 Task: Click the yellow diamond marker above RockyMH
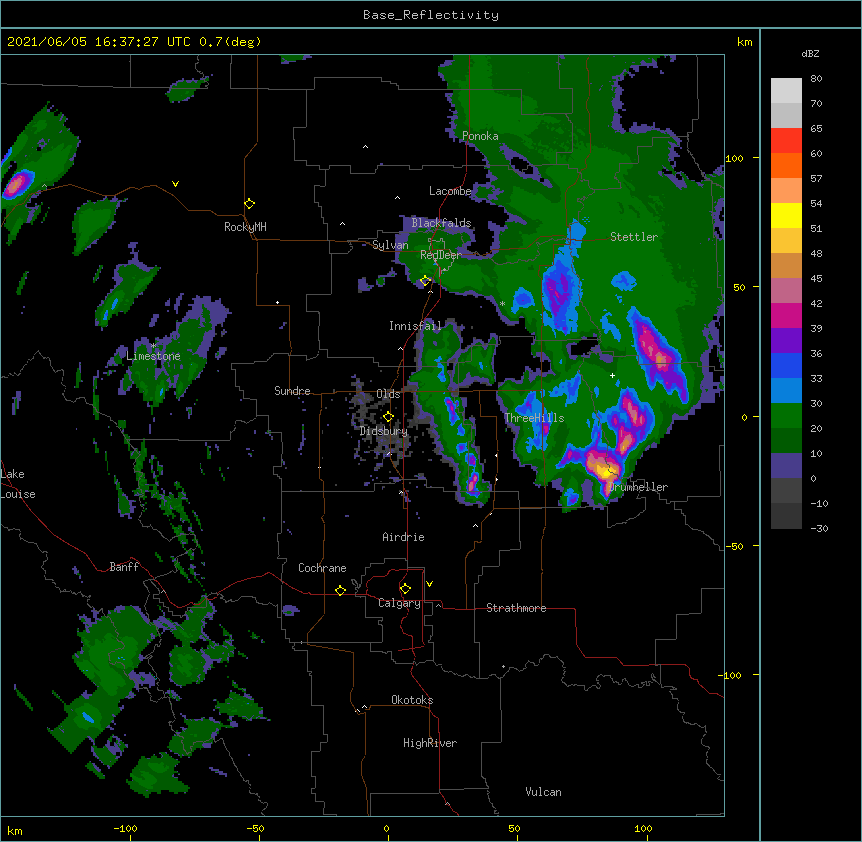[x=249, y=204]
